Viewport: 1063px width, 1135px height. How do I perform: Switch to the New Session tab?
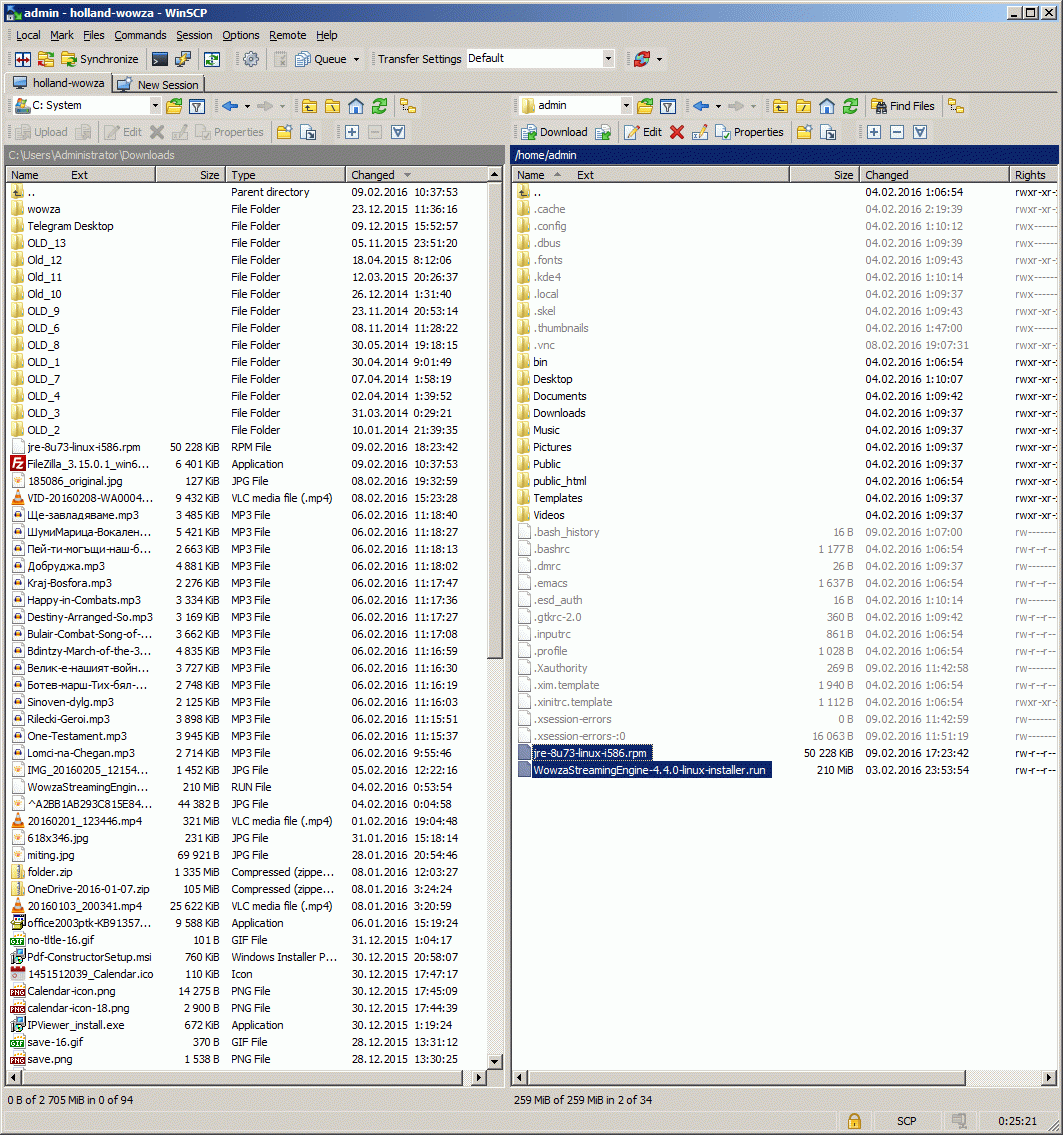point(159,85)
